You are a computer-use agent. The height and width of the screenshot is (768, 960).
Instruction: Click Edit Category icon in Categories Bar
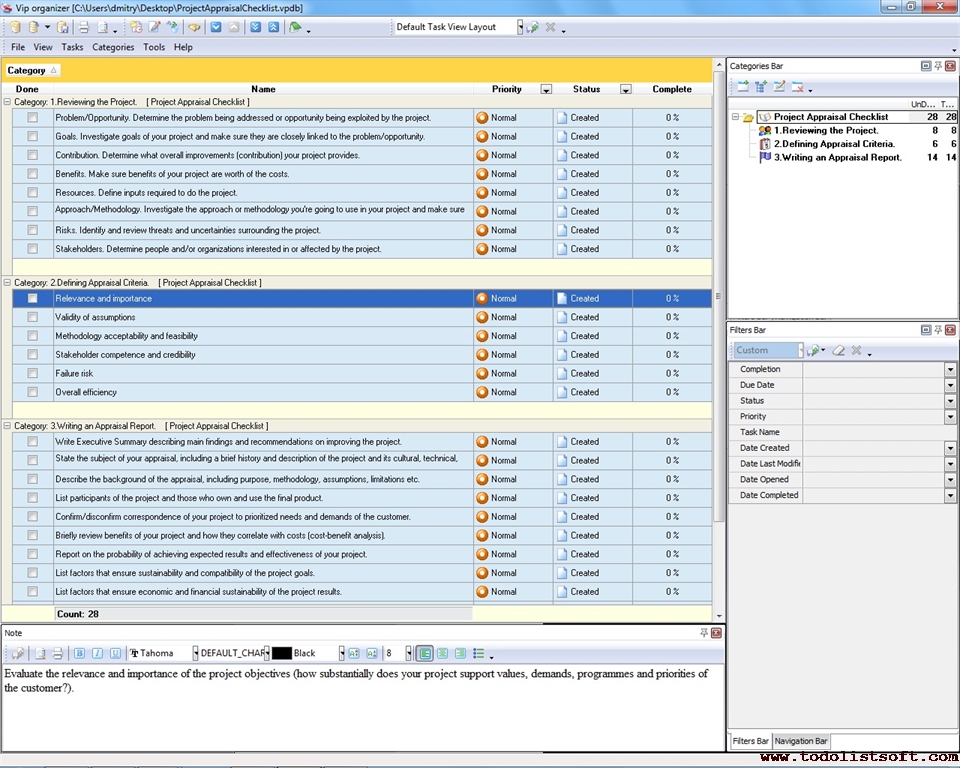coord(779,87)
